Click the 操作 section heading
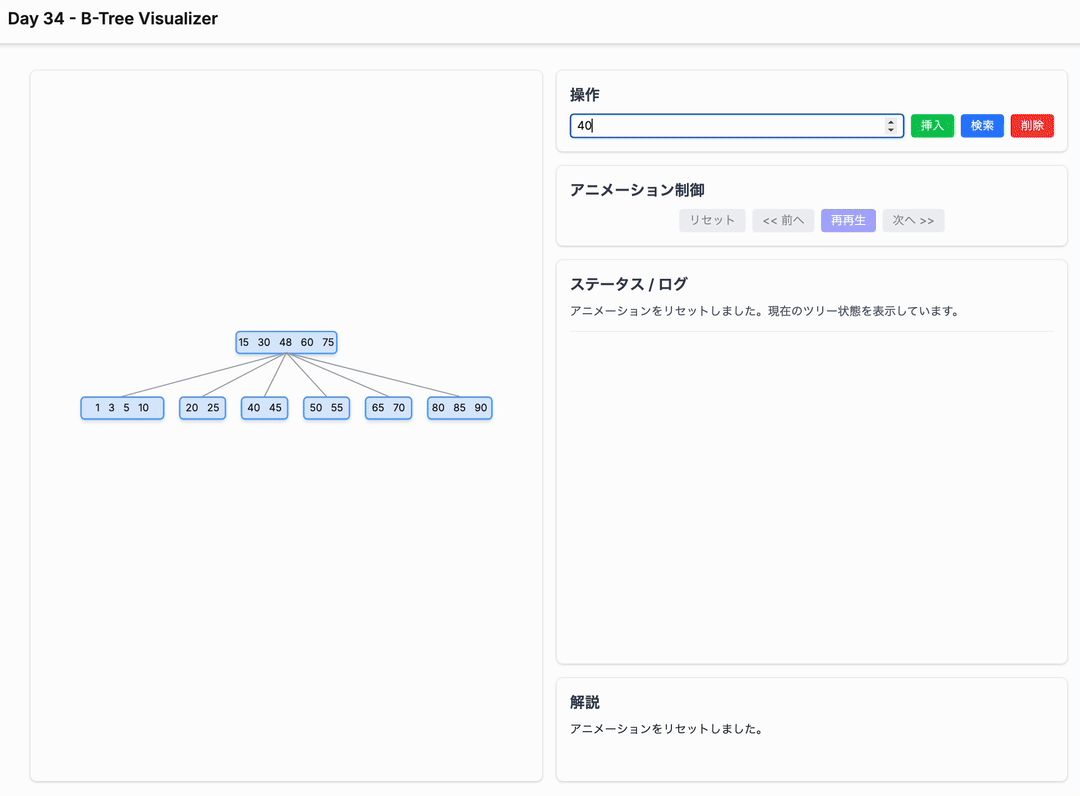1080x796 pixels. 585,95
